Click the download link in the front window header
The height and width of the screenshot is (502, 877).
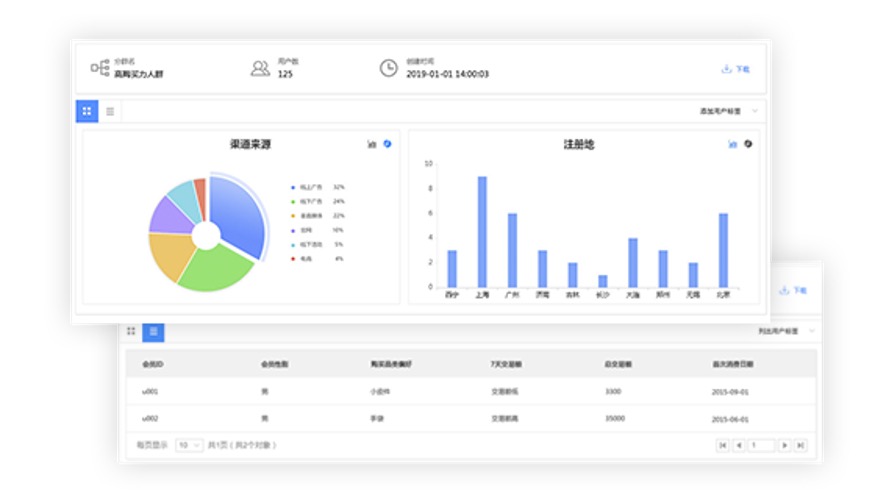pos(735,69)
